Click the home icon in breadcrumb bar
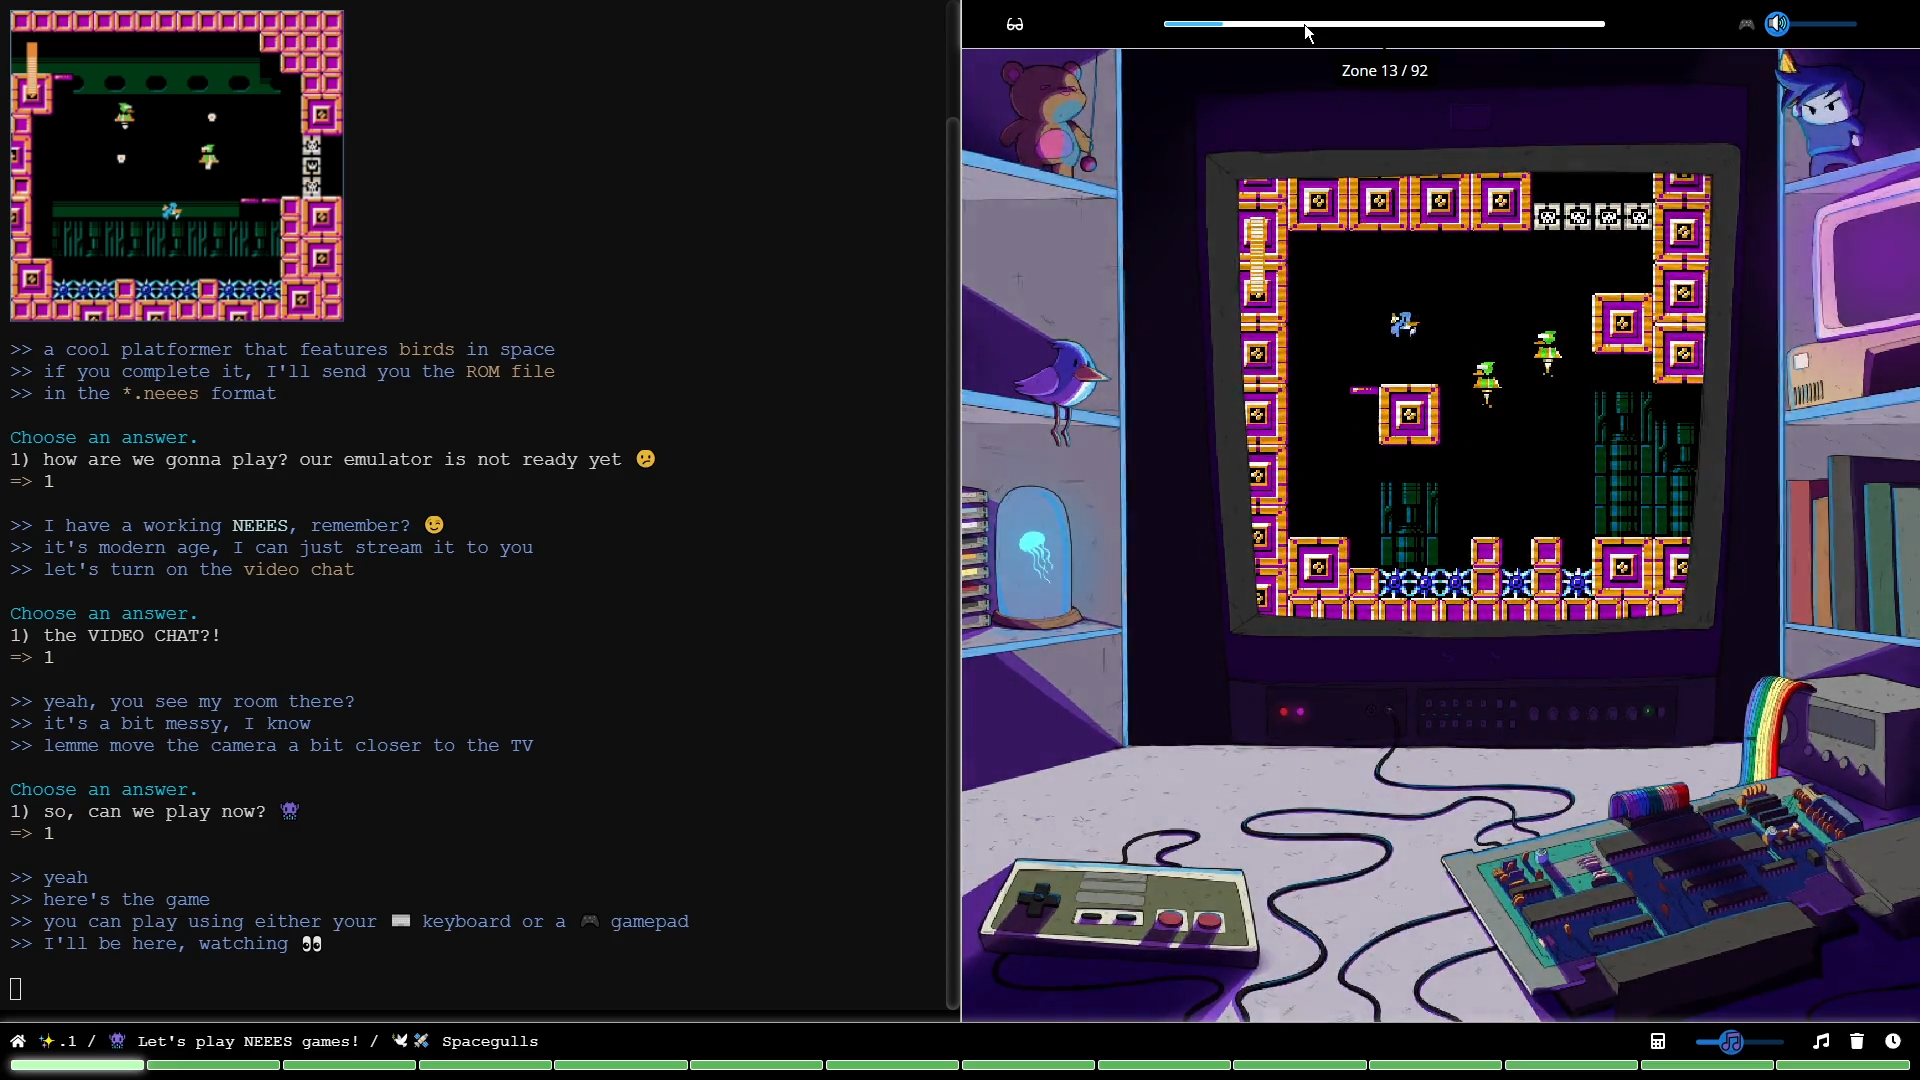The image size is (1920, 1080). point(17,1041)
